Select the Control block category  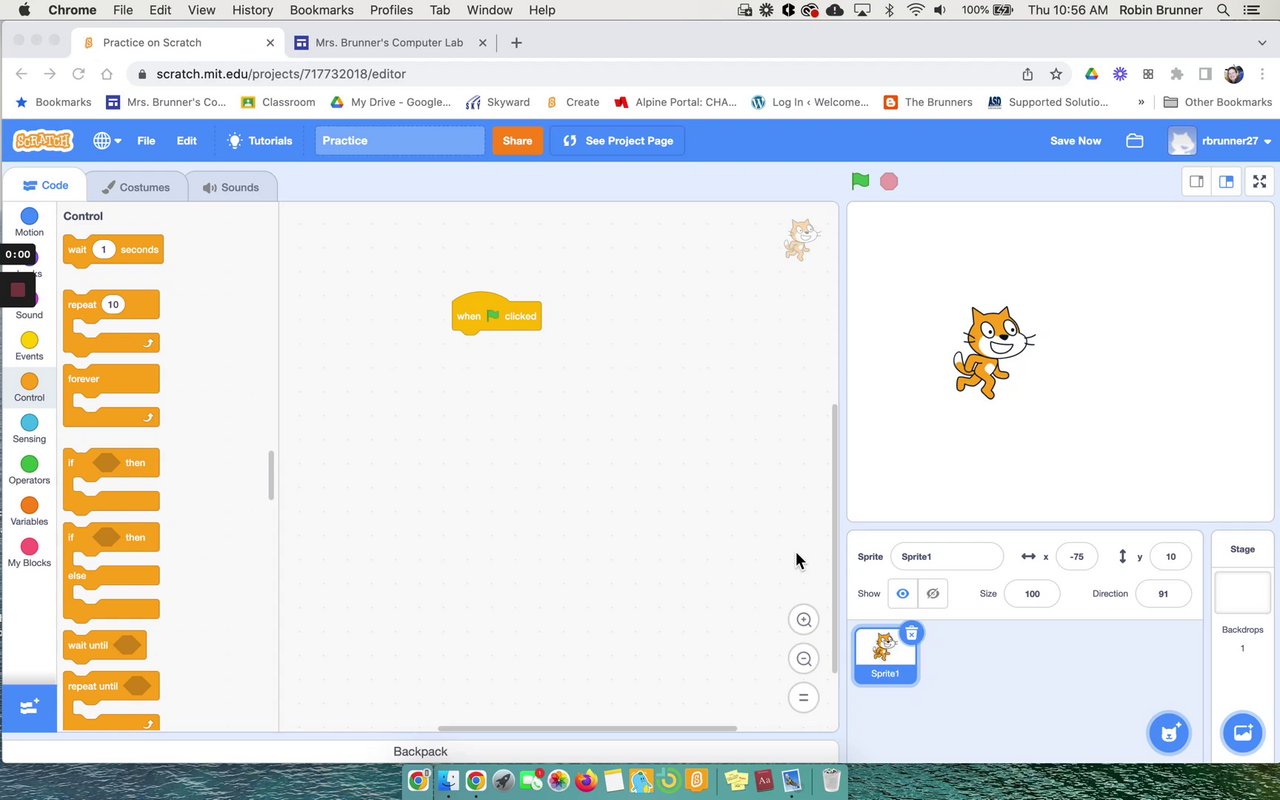tap(29, 387)
